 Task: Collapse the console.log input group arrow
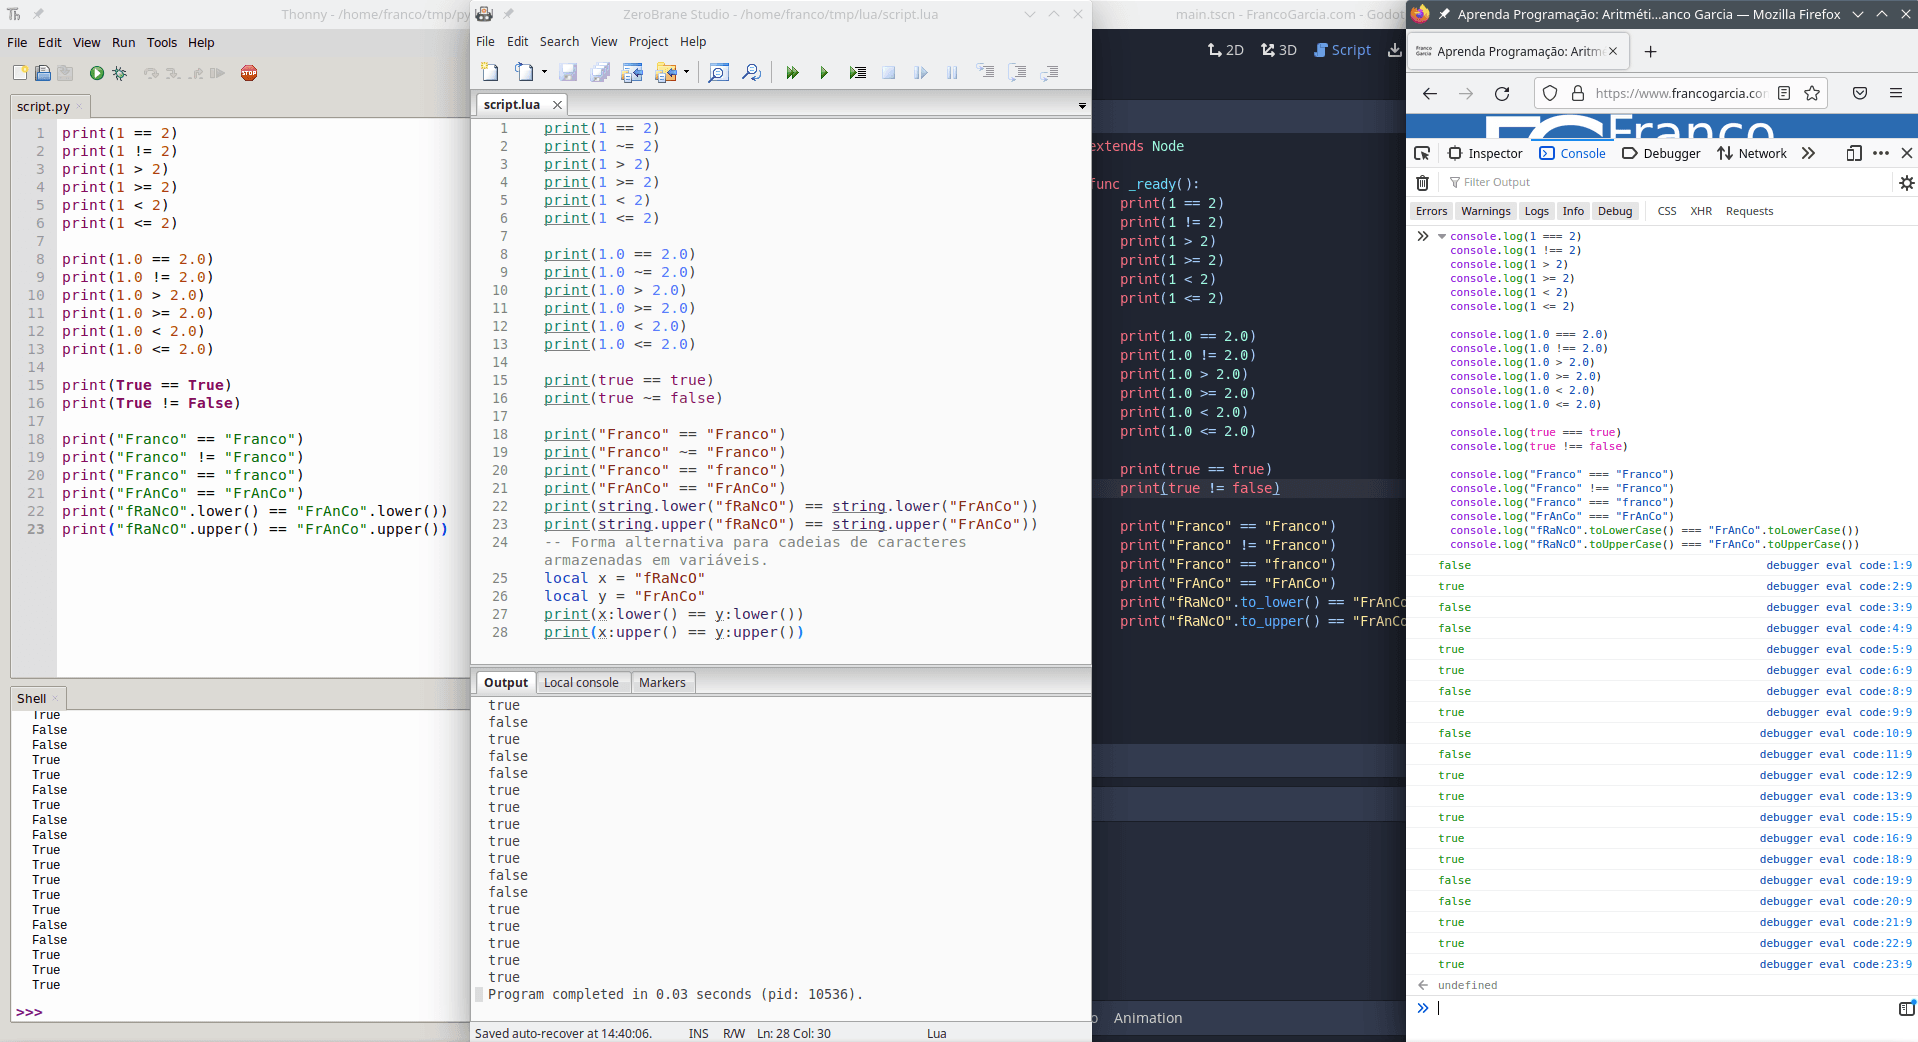1442,236
